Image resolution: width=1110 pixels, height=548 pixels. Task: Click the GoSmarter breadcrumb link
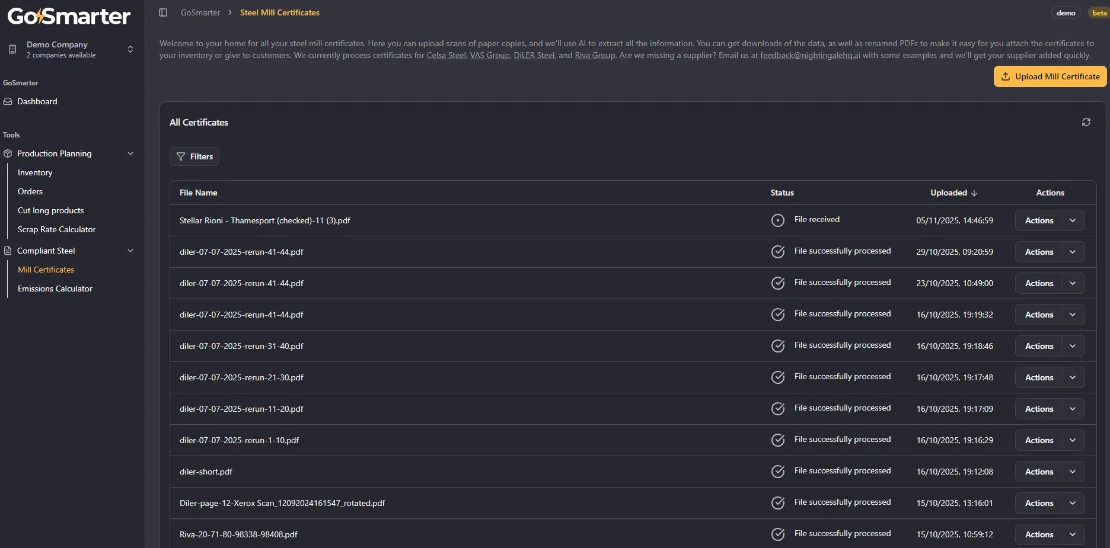pyautogui.click(x=200, y=12)
